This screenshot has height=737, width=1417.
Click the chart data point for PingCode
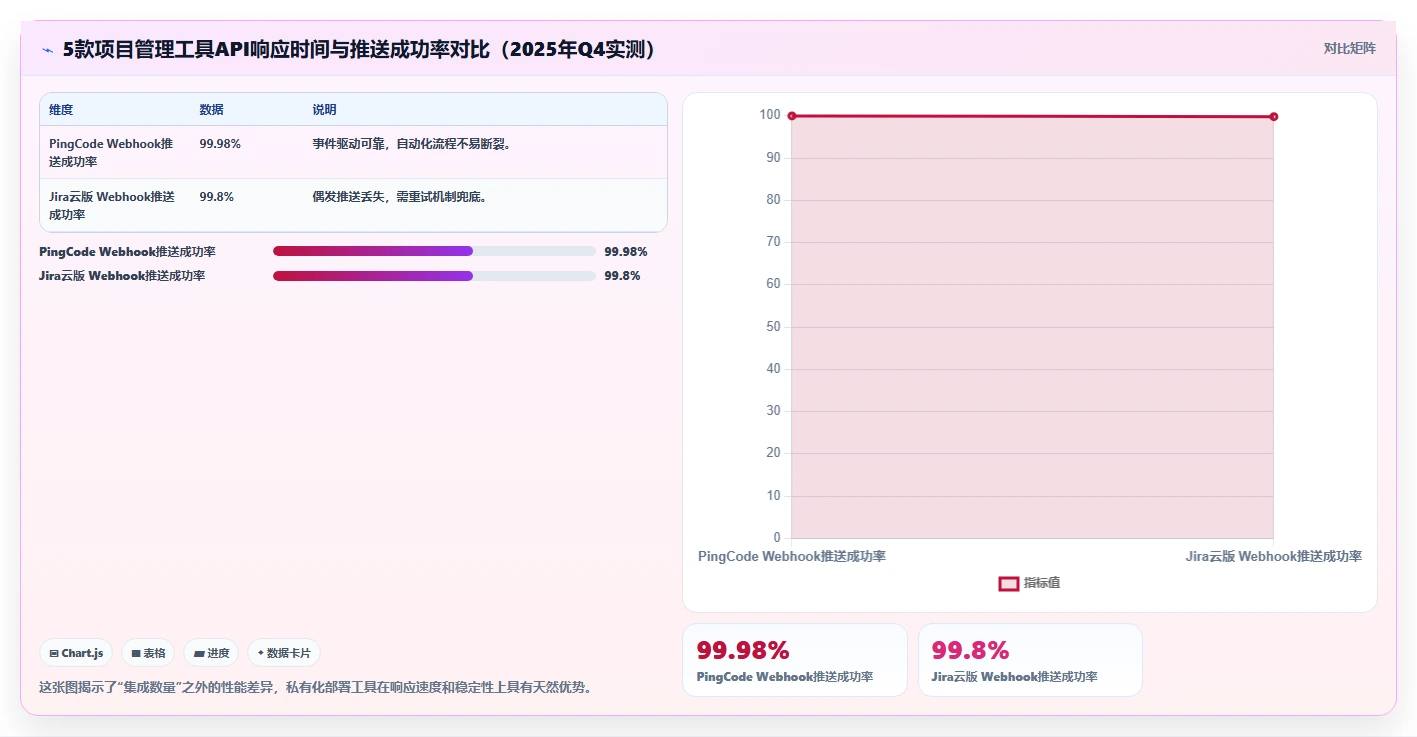coord(792,116)
